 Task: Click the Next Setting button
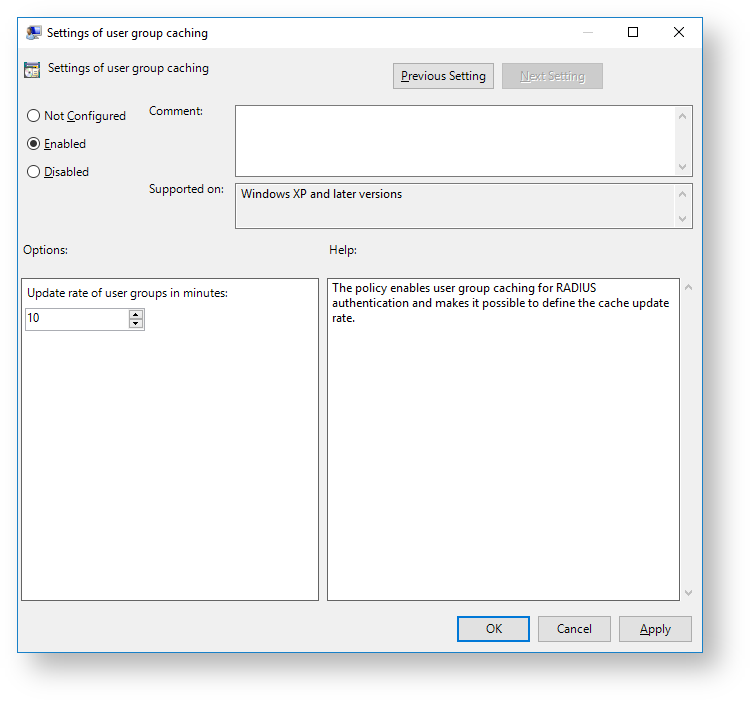coord(552,76)
